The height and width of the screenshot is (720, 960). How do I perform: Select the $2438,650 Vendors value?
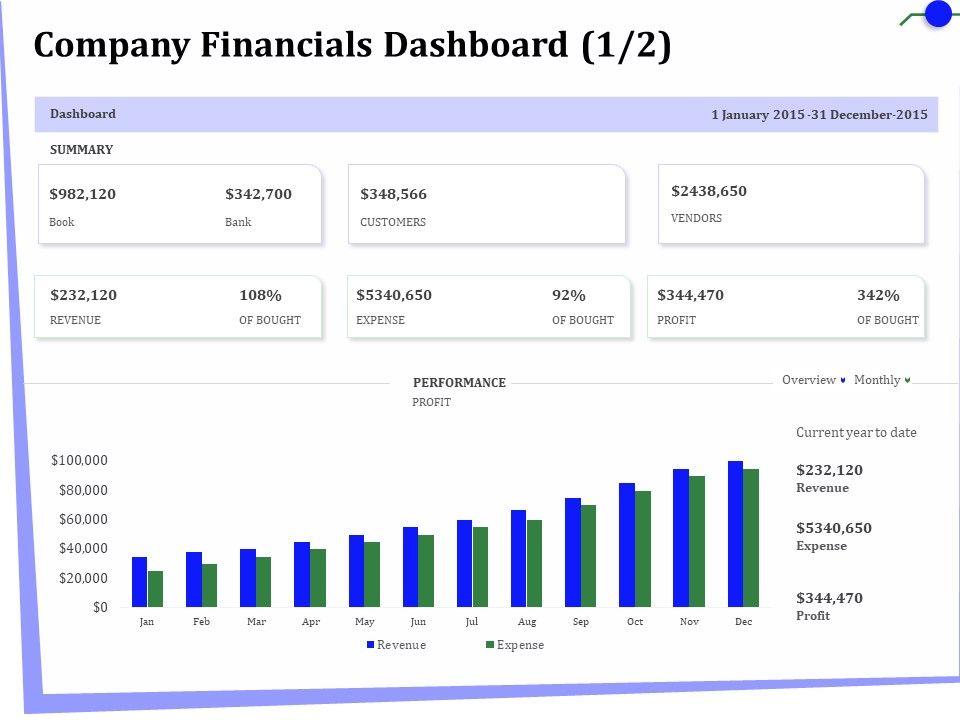coord(709,191)
